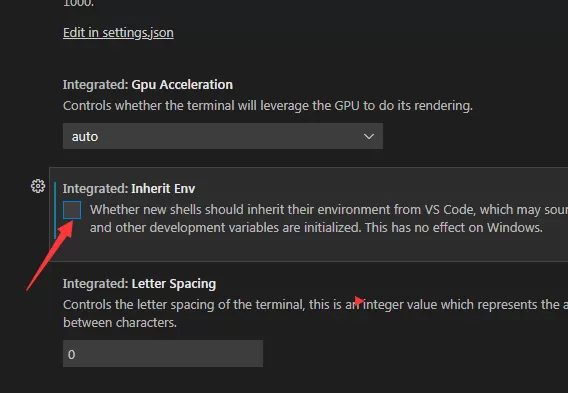Click the Integrated: Letter Spacing heading

[x=139, y=284]
